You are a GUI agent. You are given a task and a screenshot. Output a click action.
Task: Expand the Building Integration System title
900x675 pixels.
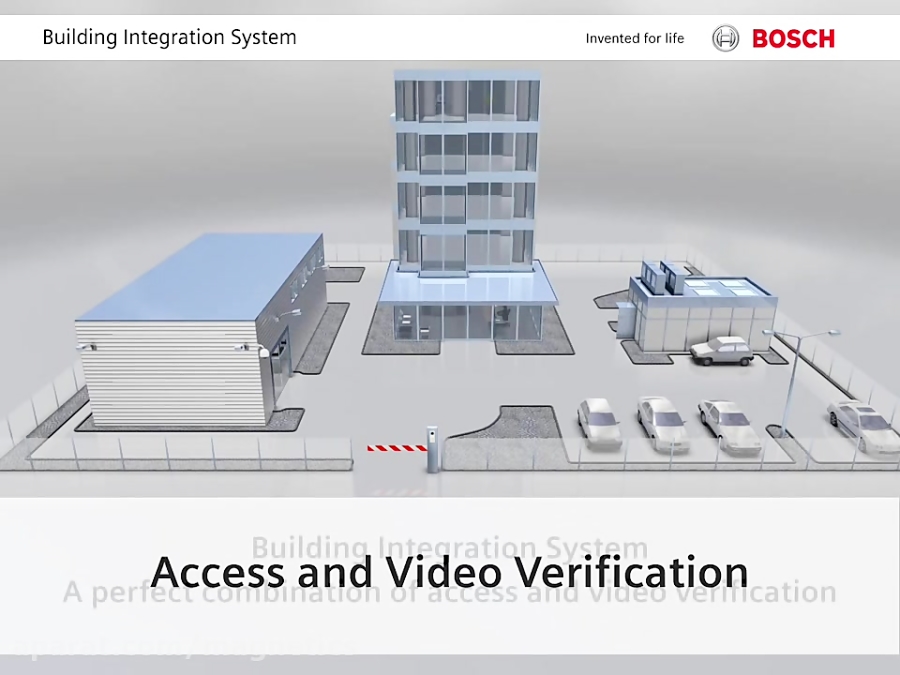(x=451, y=546)
